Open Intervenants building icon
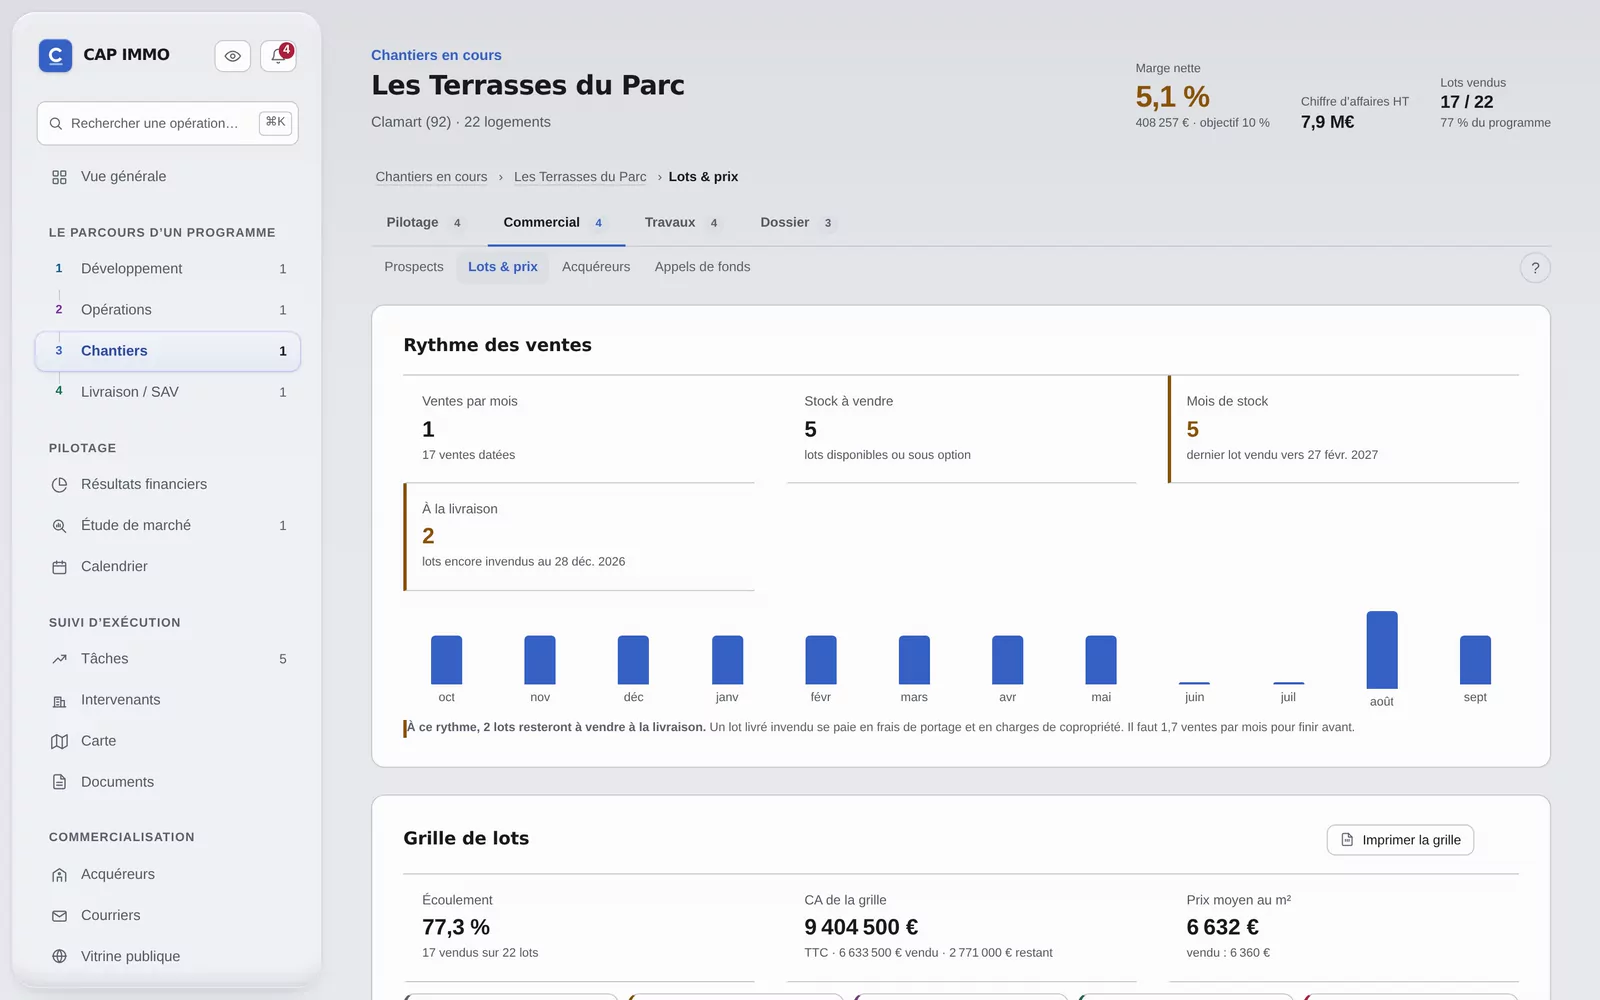Image resolution: width=1600 pixels, height=1000 pixels. click(x=59, y=701)
